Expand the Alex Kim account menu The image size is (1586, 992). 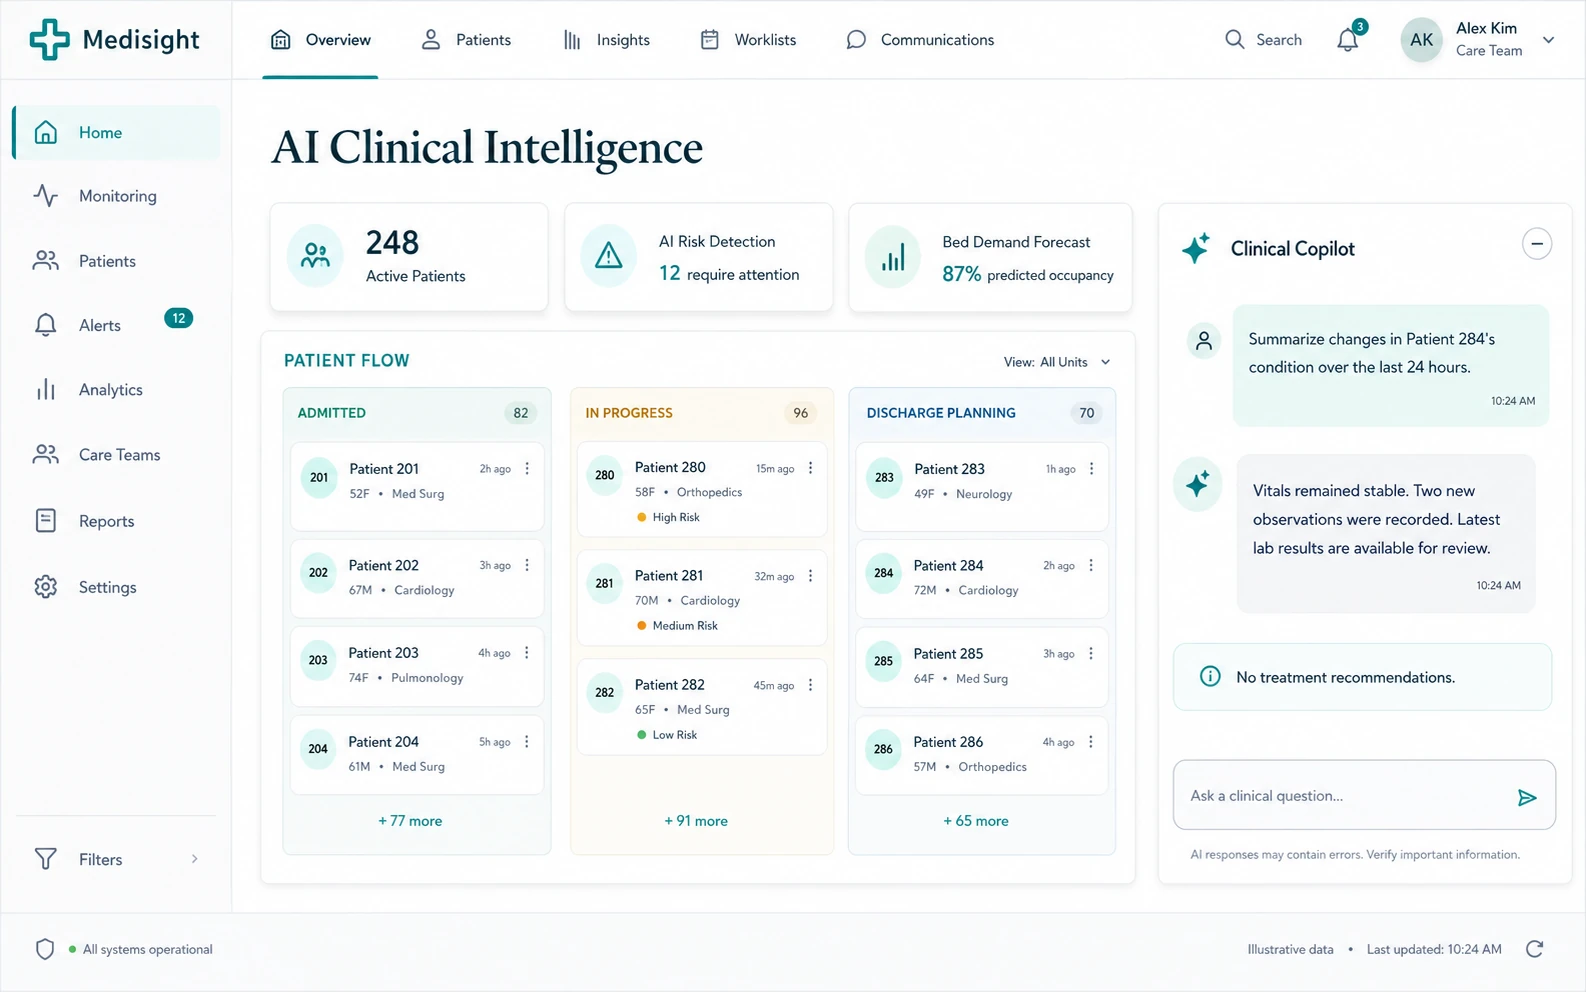[x=1549, y=40]
